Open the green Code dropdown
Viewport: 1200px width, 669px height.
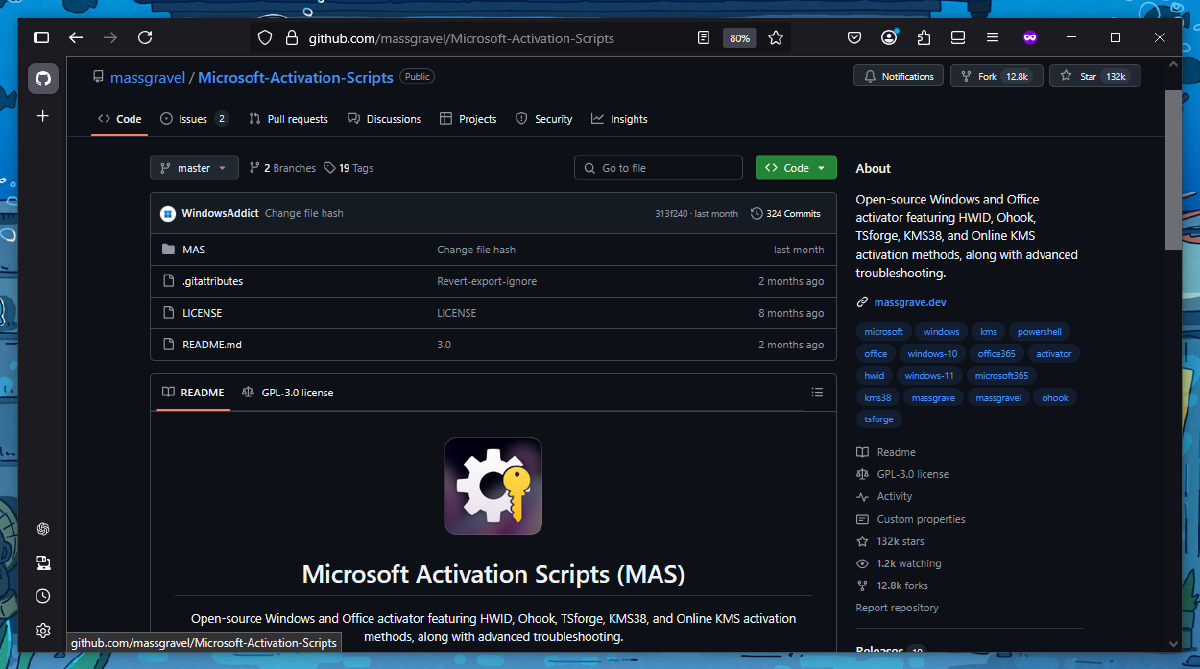pos(796,168)
